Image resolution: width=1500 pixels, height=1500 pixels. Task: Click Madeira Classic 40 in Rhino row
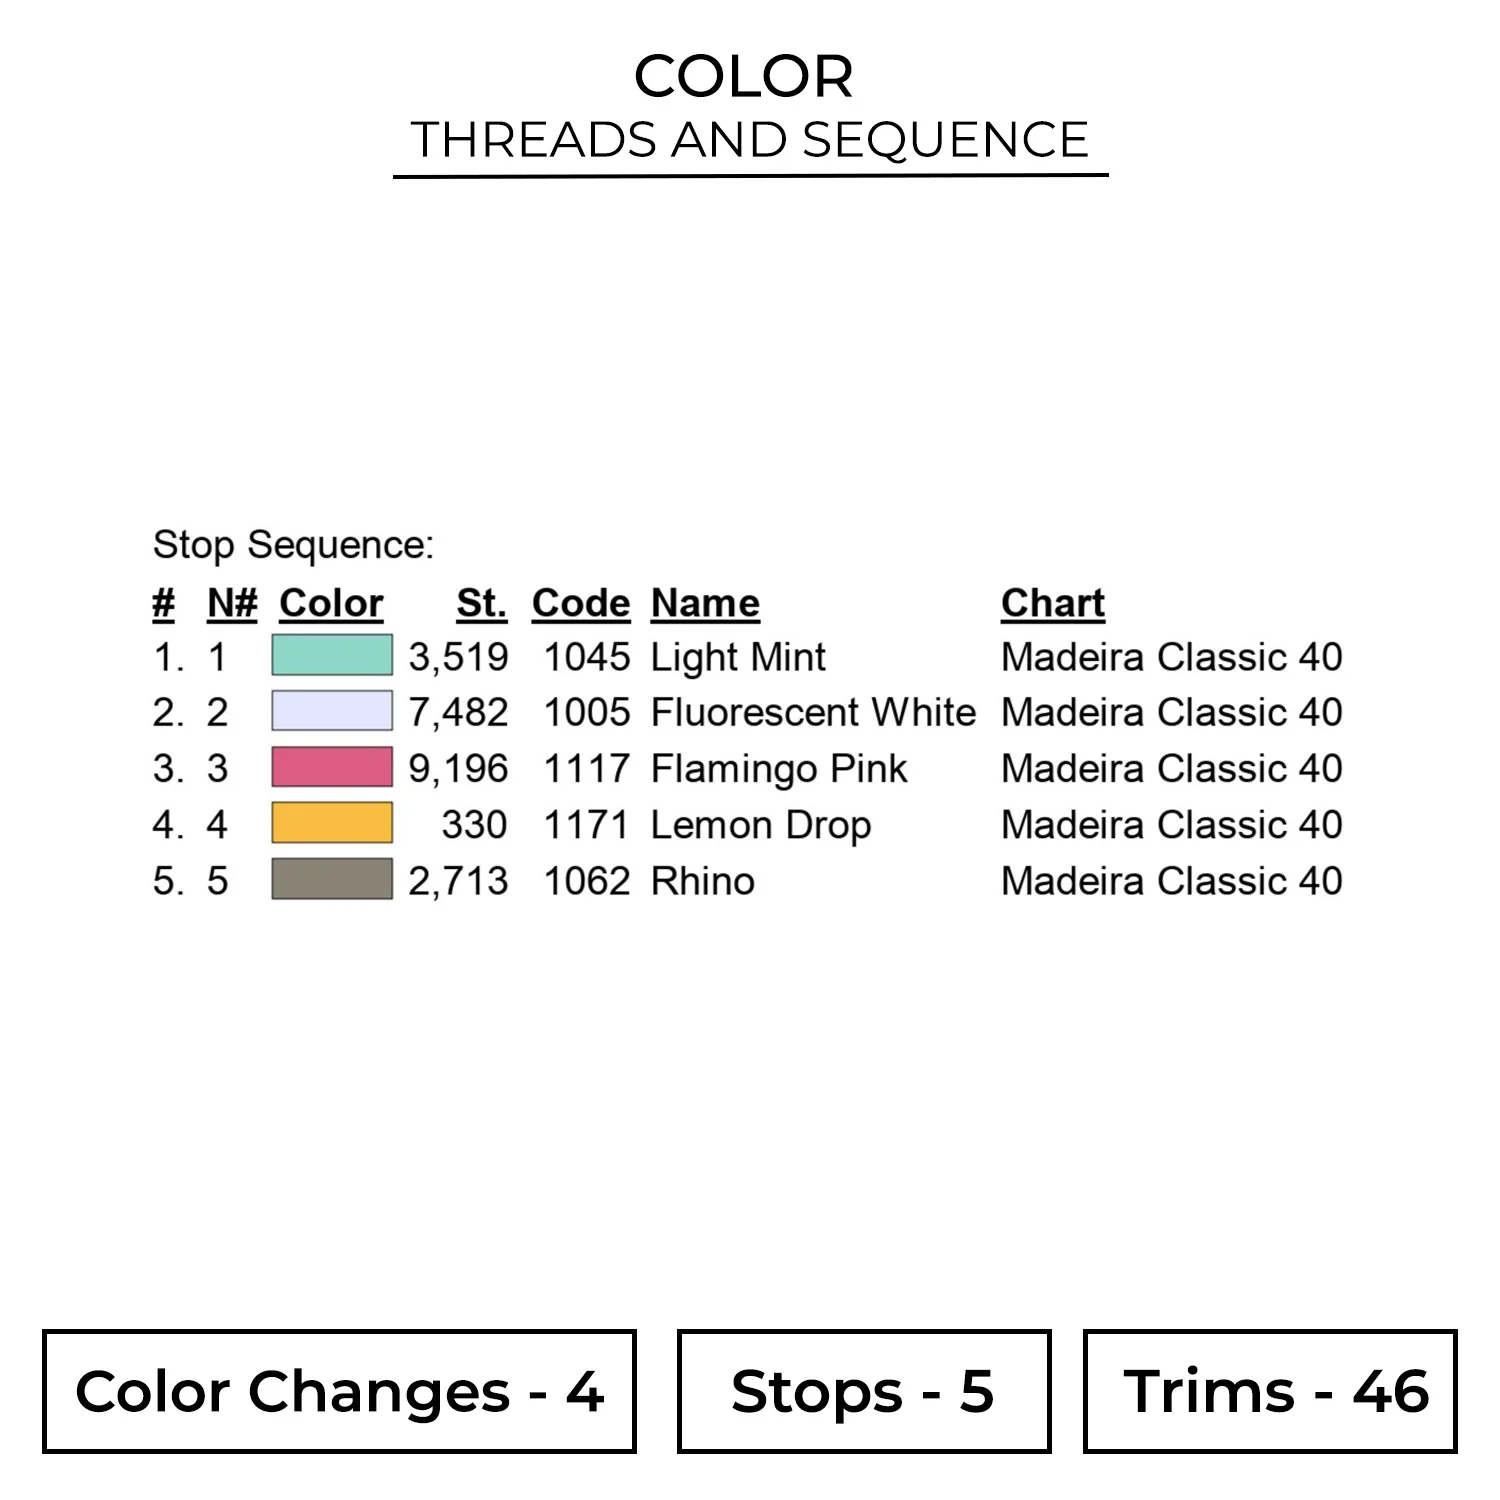(1172, 881)
